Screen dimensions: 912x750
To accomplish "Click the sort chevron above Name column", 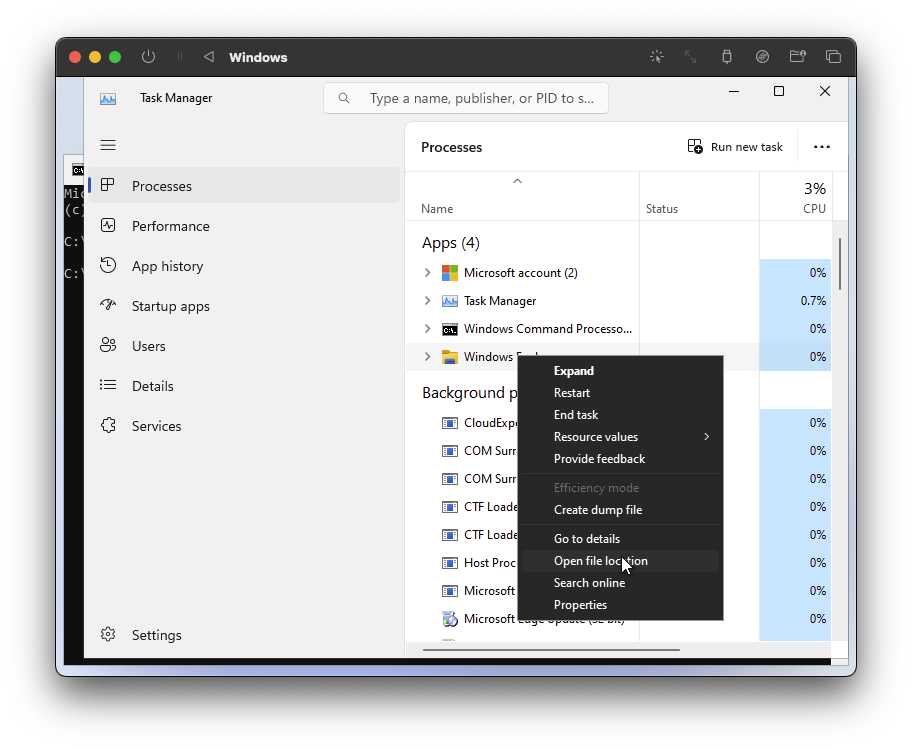I will pyautogui.click(x=517, y=182).
